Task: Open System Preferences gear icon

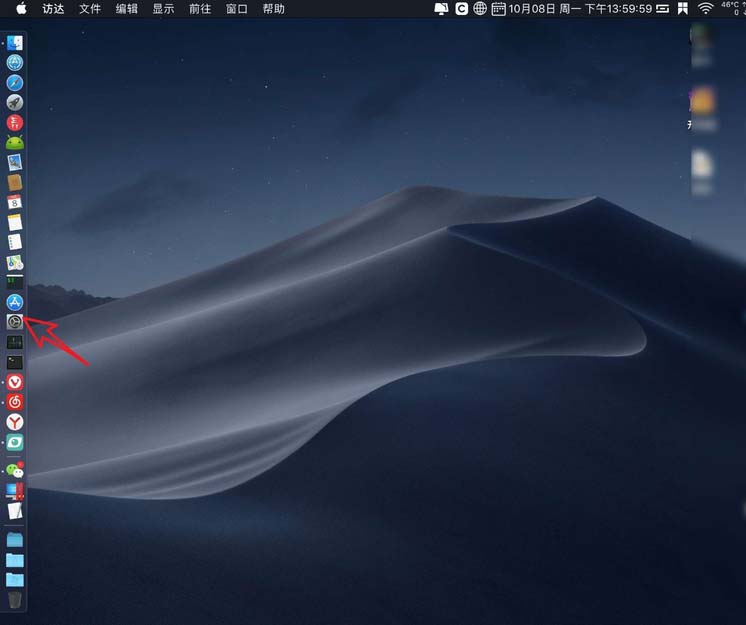Action: 15,322
